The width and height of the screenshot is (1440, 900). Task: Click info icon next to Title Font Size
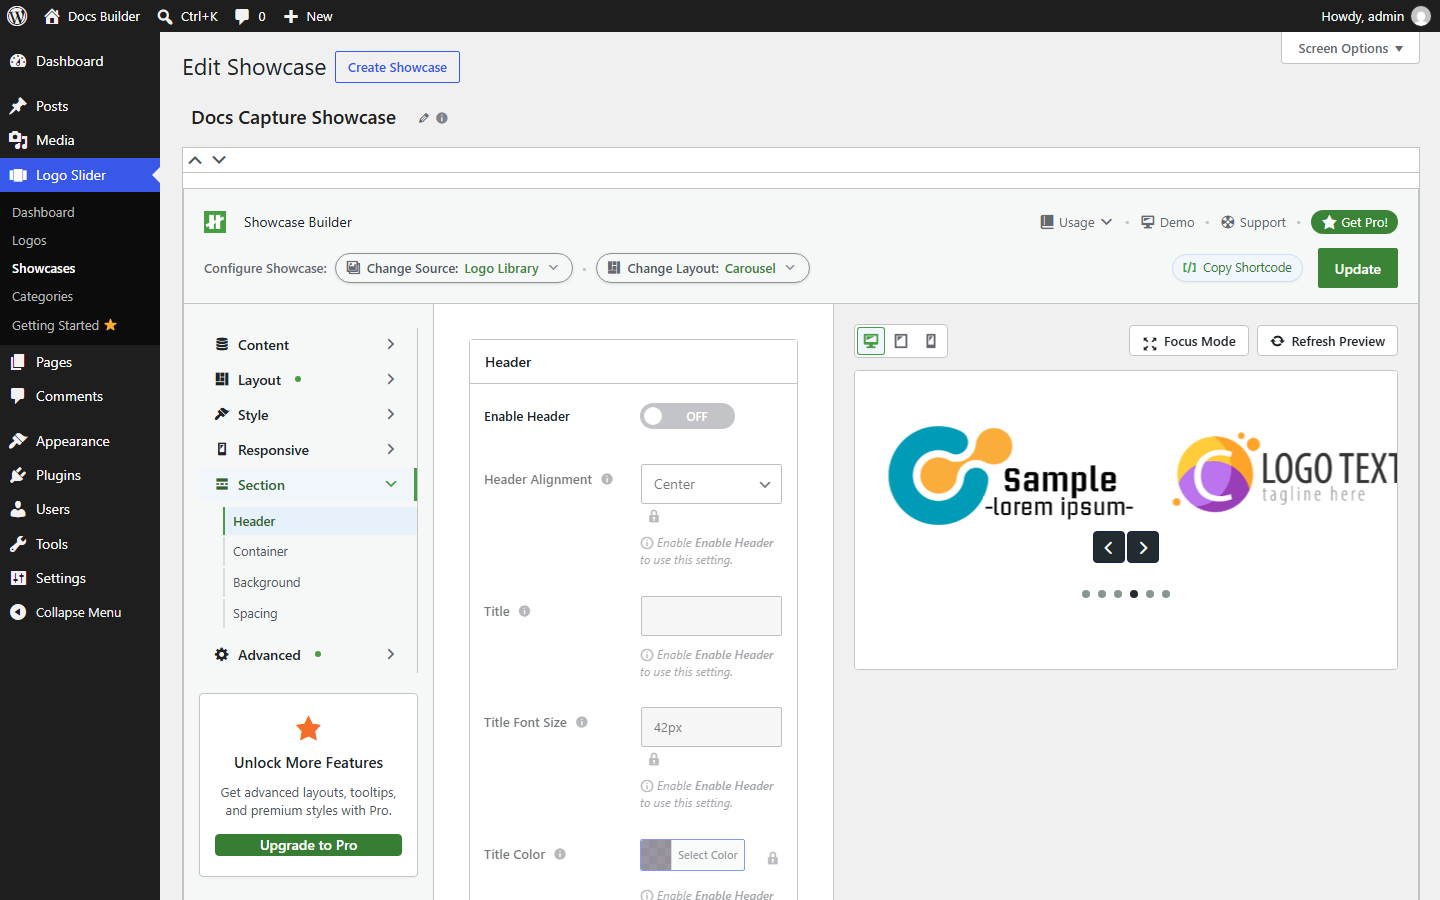tap(582, 722)
